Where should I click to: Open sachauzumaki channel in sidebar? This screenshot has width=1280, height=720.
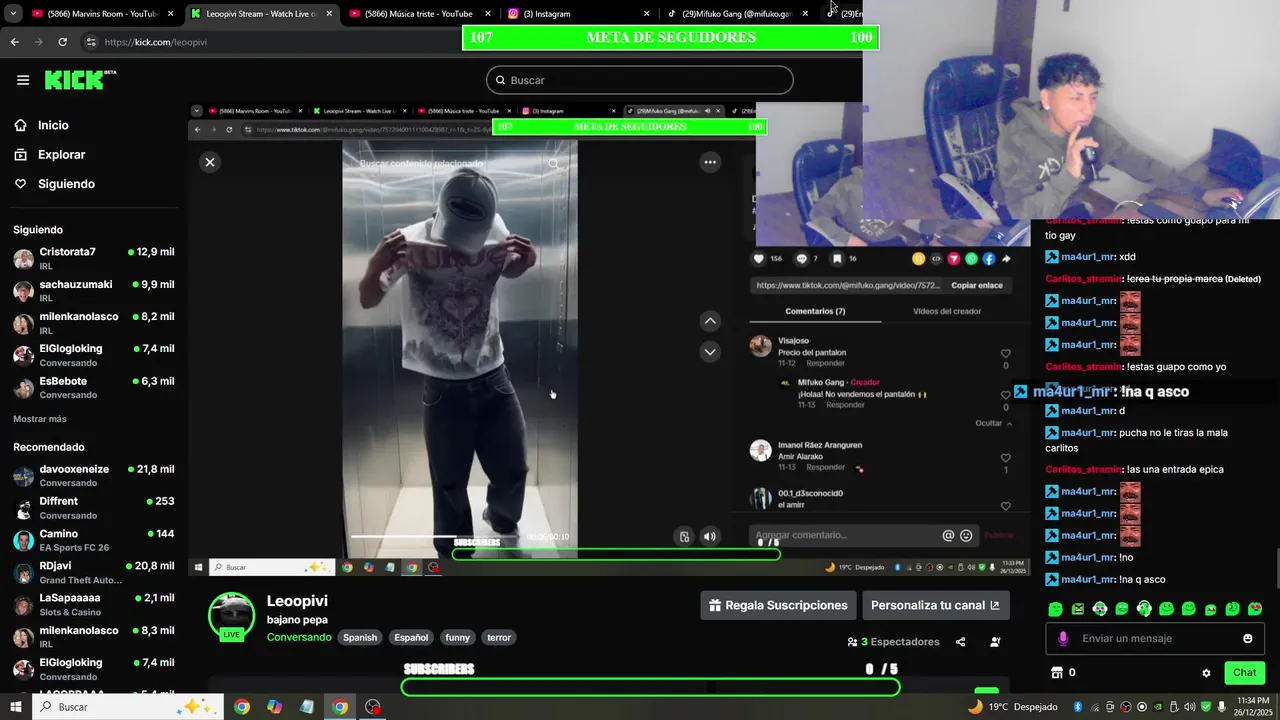[94, 290]
